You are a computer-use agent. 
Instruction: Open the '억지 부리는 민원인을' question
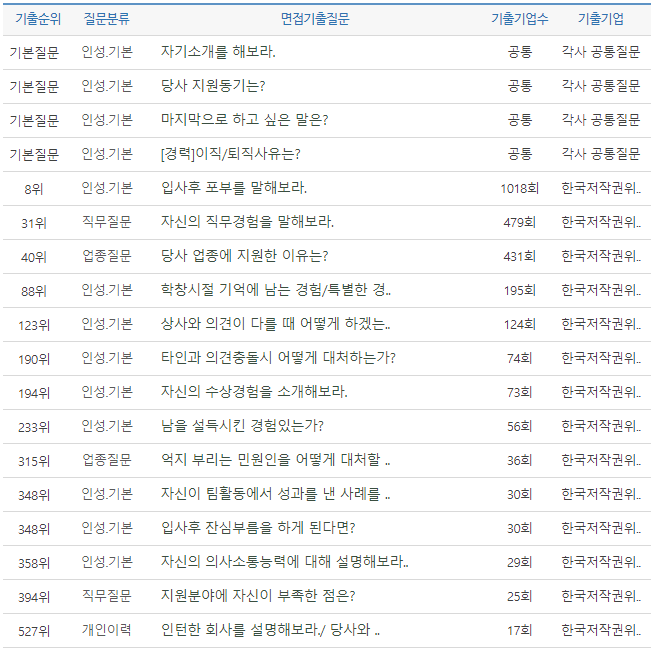[275, 460]
